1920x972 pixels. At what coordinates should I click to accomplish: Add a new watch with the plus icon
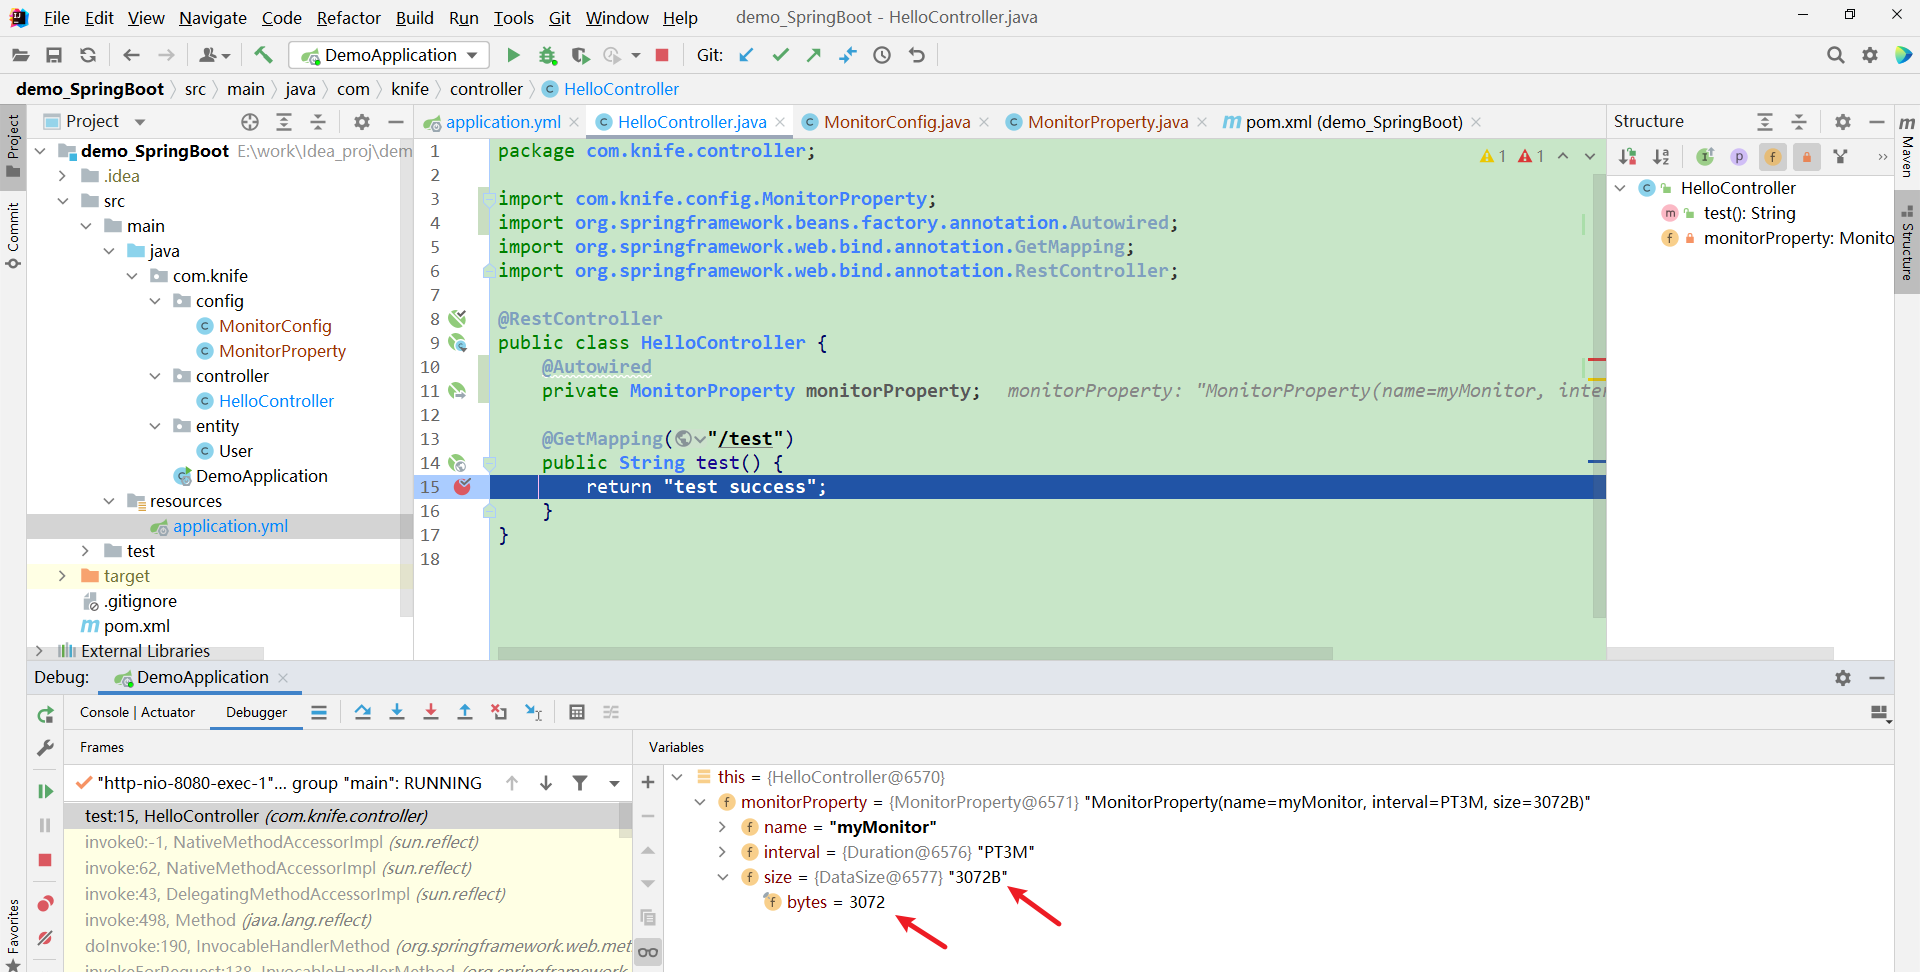pos(648,782)
